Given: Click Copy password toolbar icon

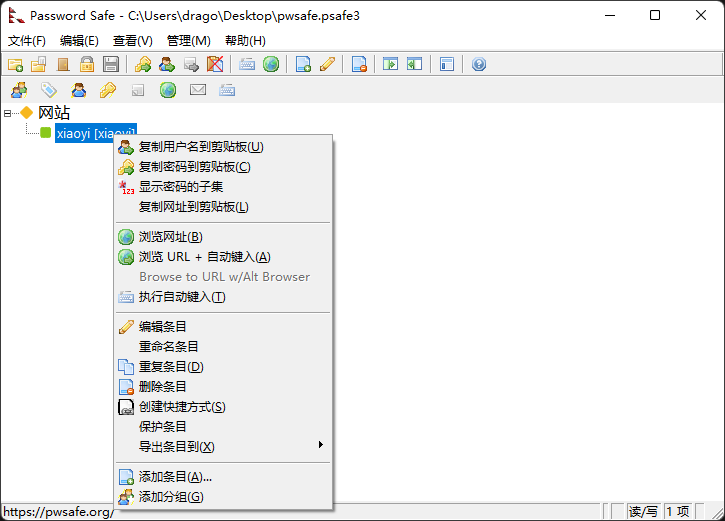Looking at the screenshot, I should [x=143, y=64].
